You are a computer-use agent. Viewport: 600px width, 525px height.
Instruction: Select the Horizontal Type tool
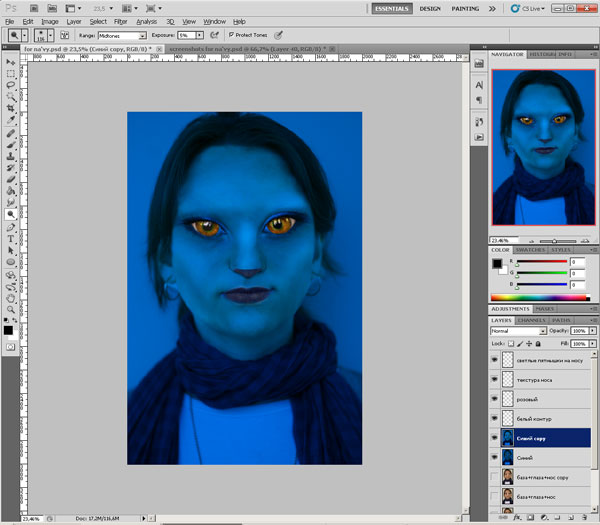pyautogui.click(x=11, y=239)
